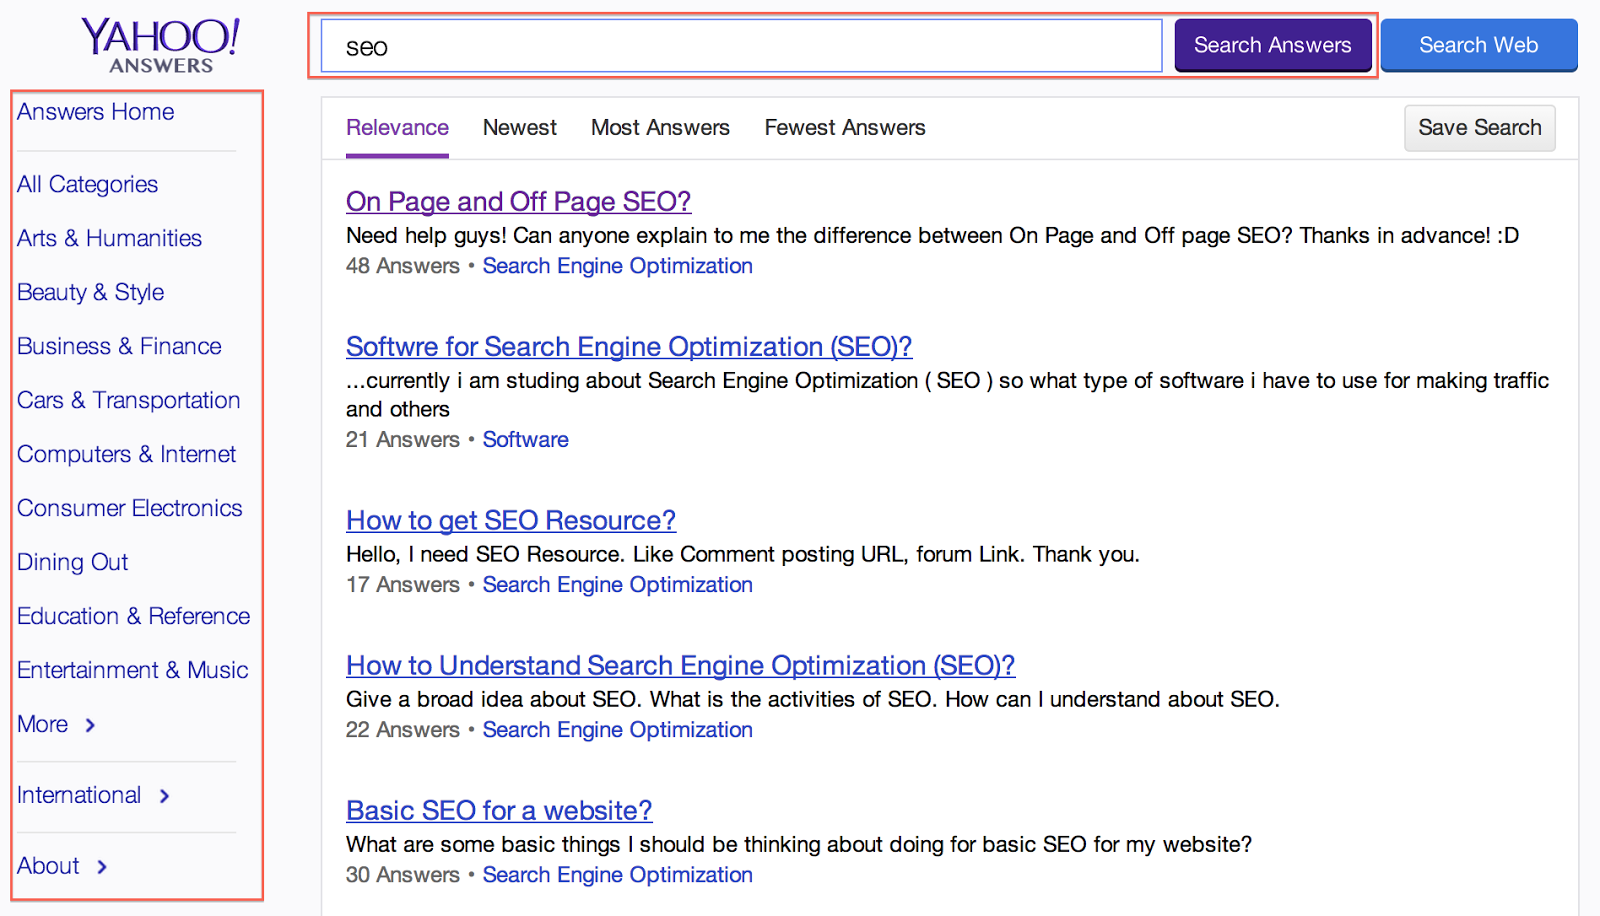1600x916 pixels.
Task: Click the Yahoo Answers logo
Action: coord(160,45)
